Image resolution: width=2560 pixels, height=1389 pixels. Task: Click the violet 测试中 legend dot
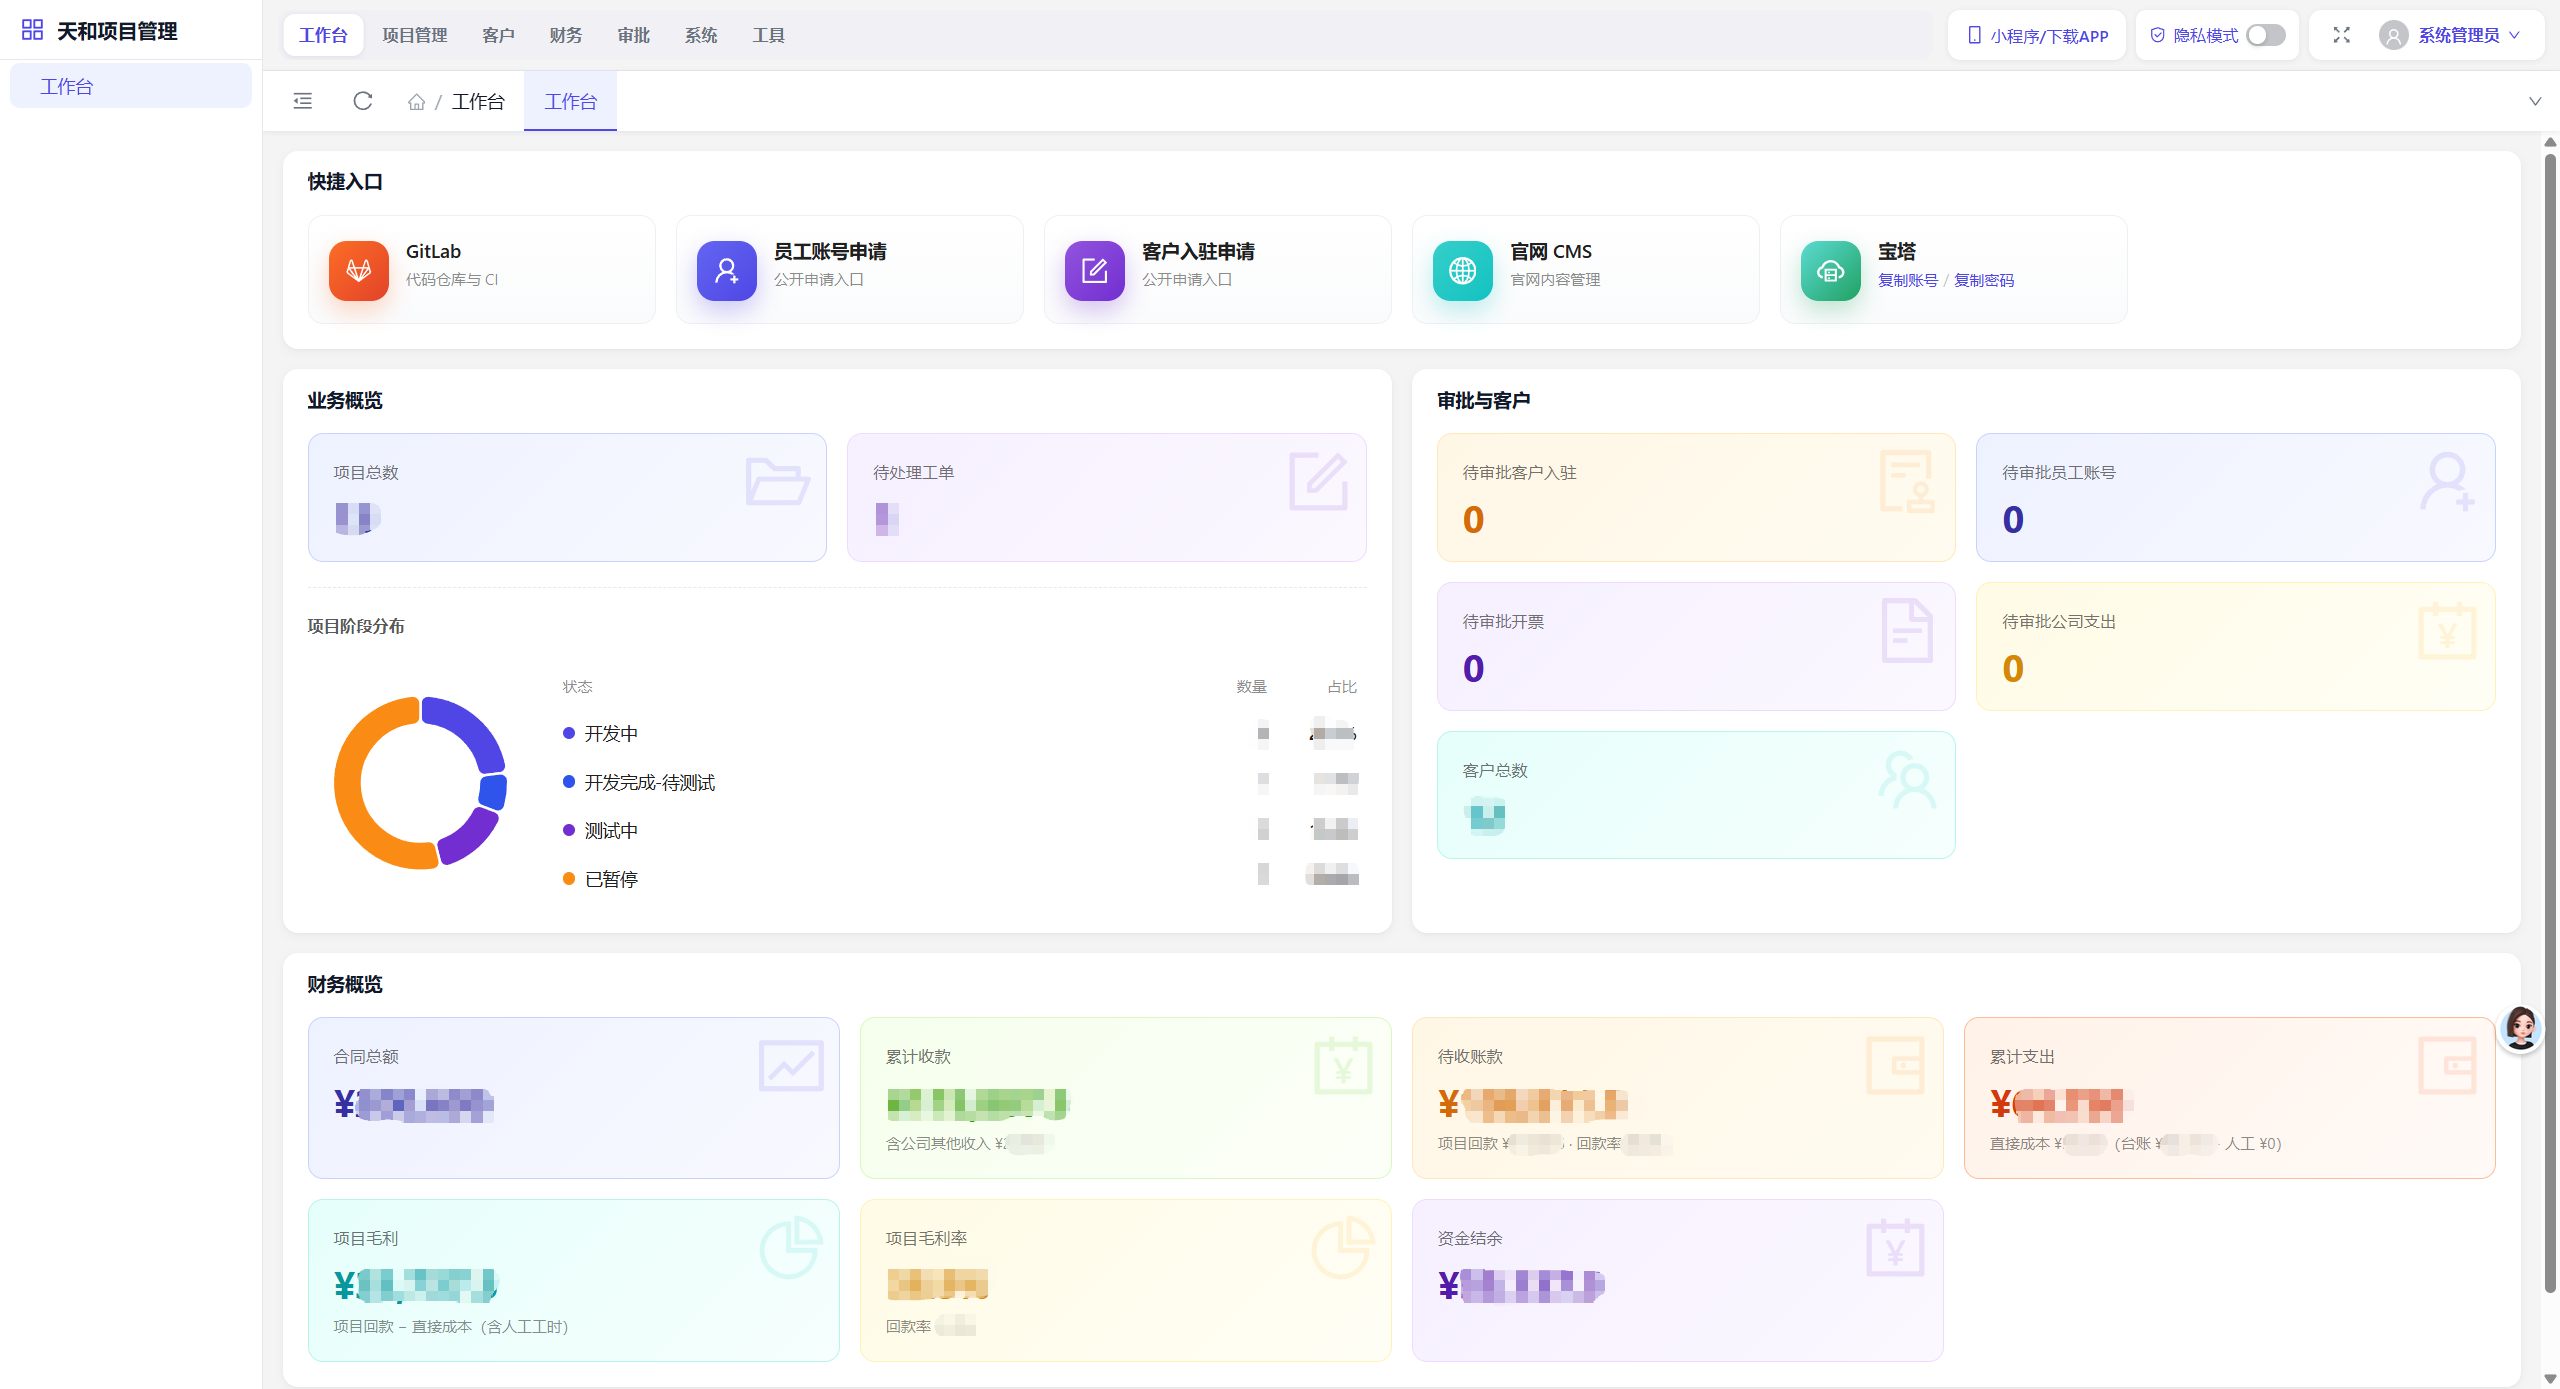pos(569,830)
